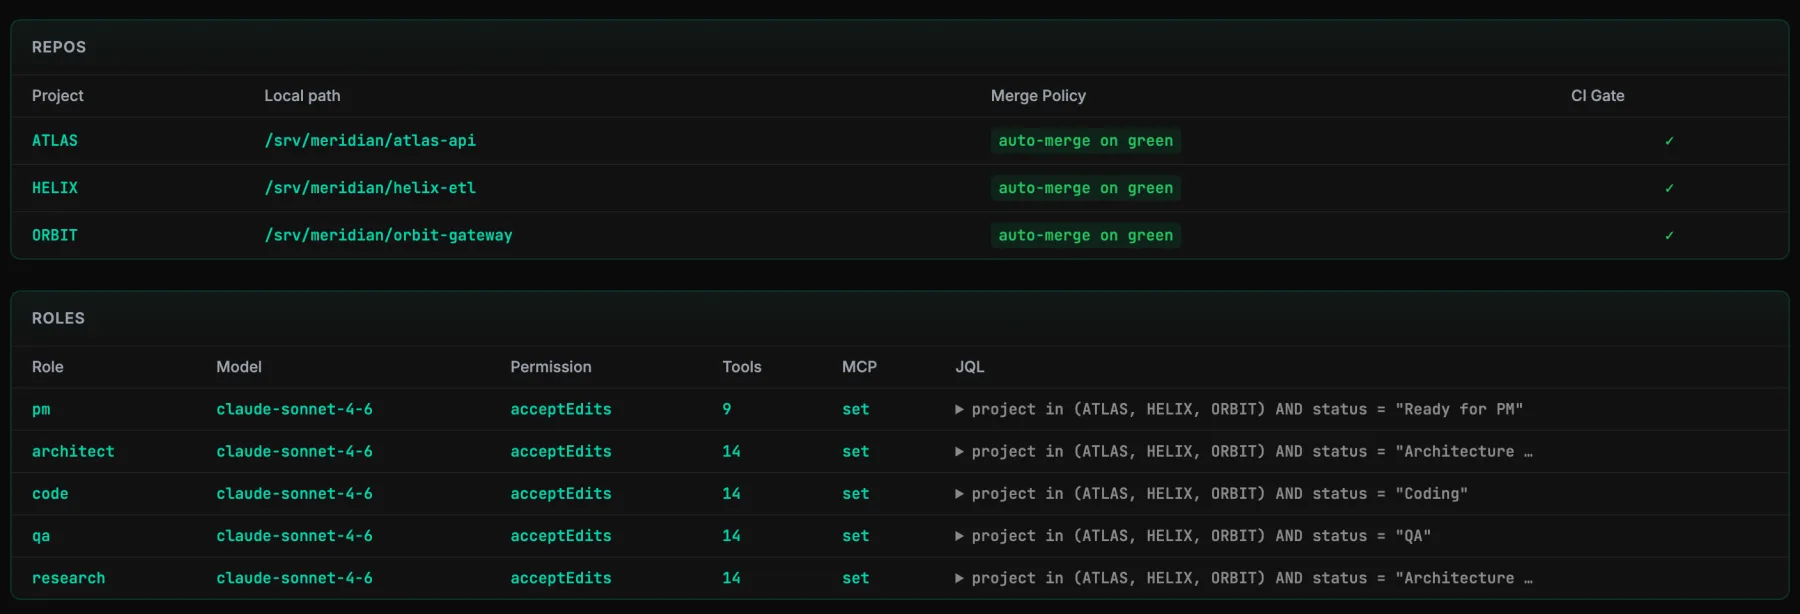The image size is (1800, 614).
Task: Expand the pm role JQL query
Action: point(959,409)
